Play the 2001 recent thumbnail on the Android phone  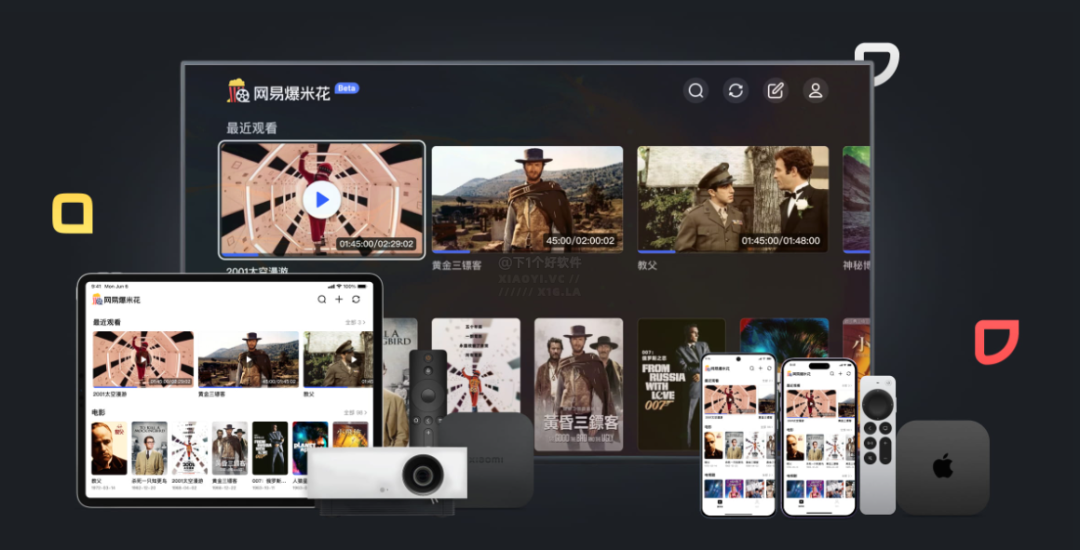(730, 399)
